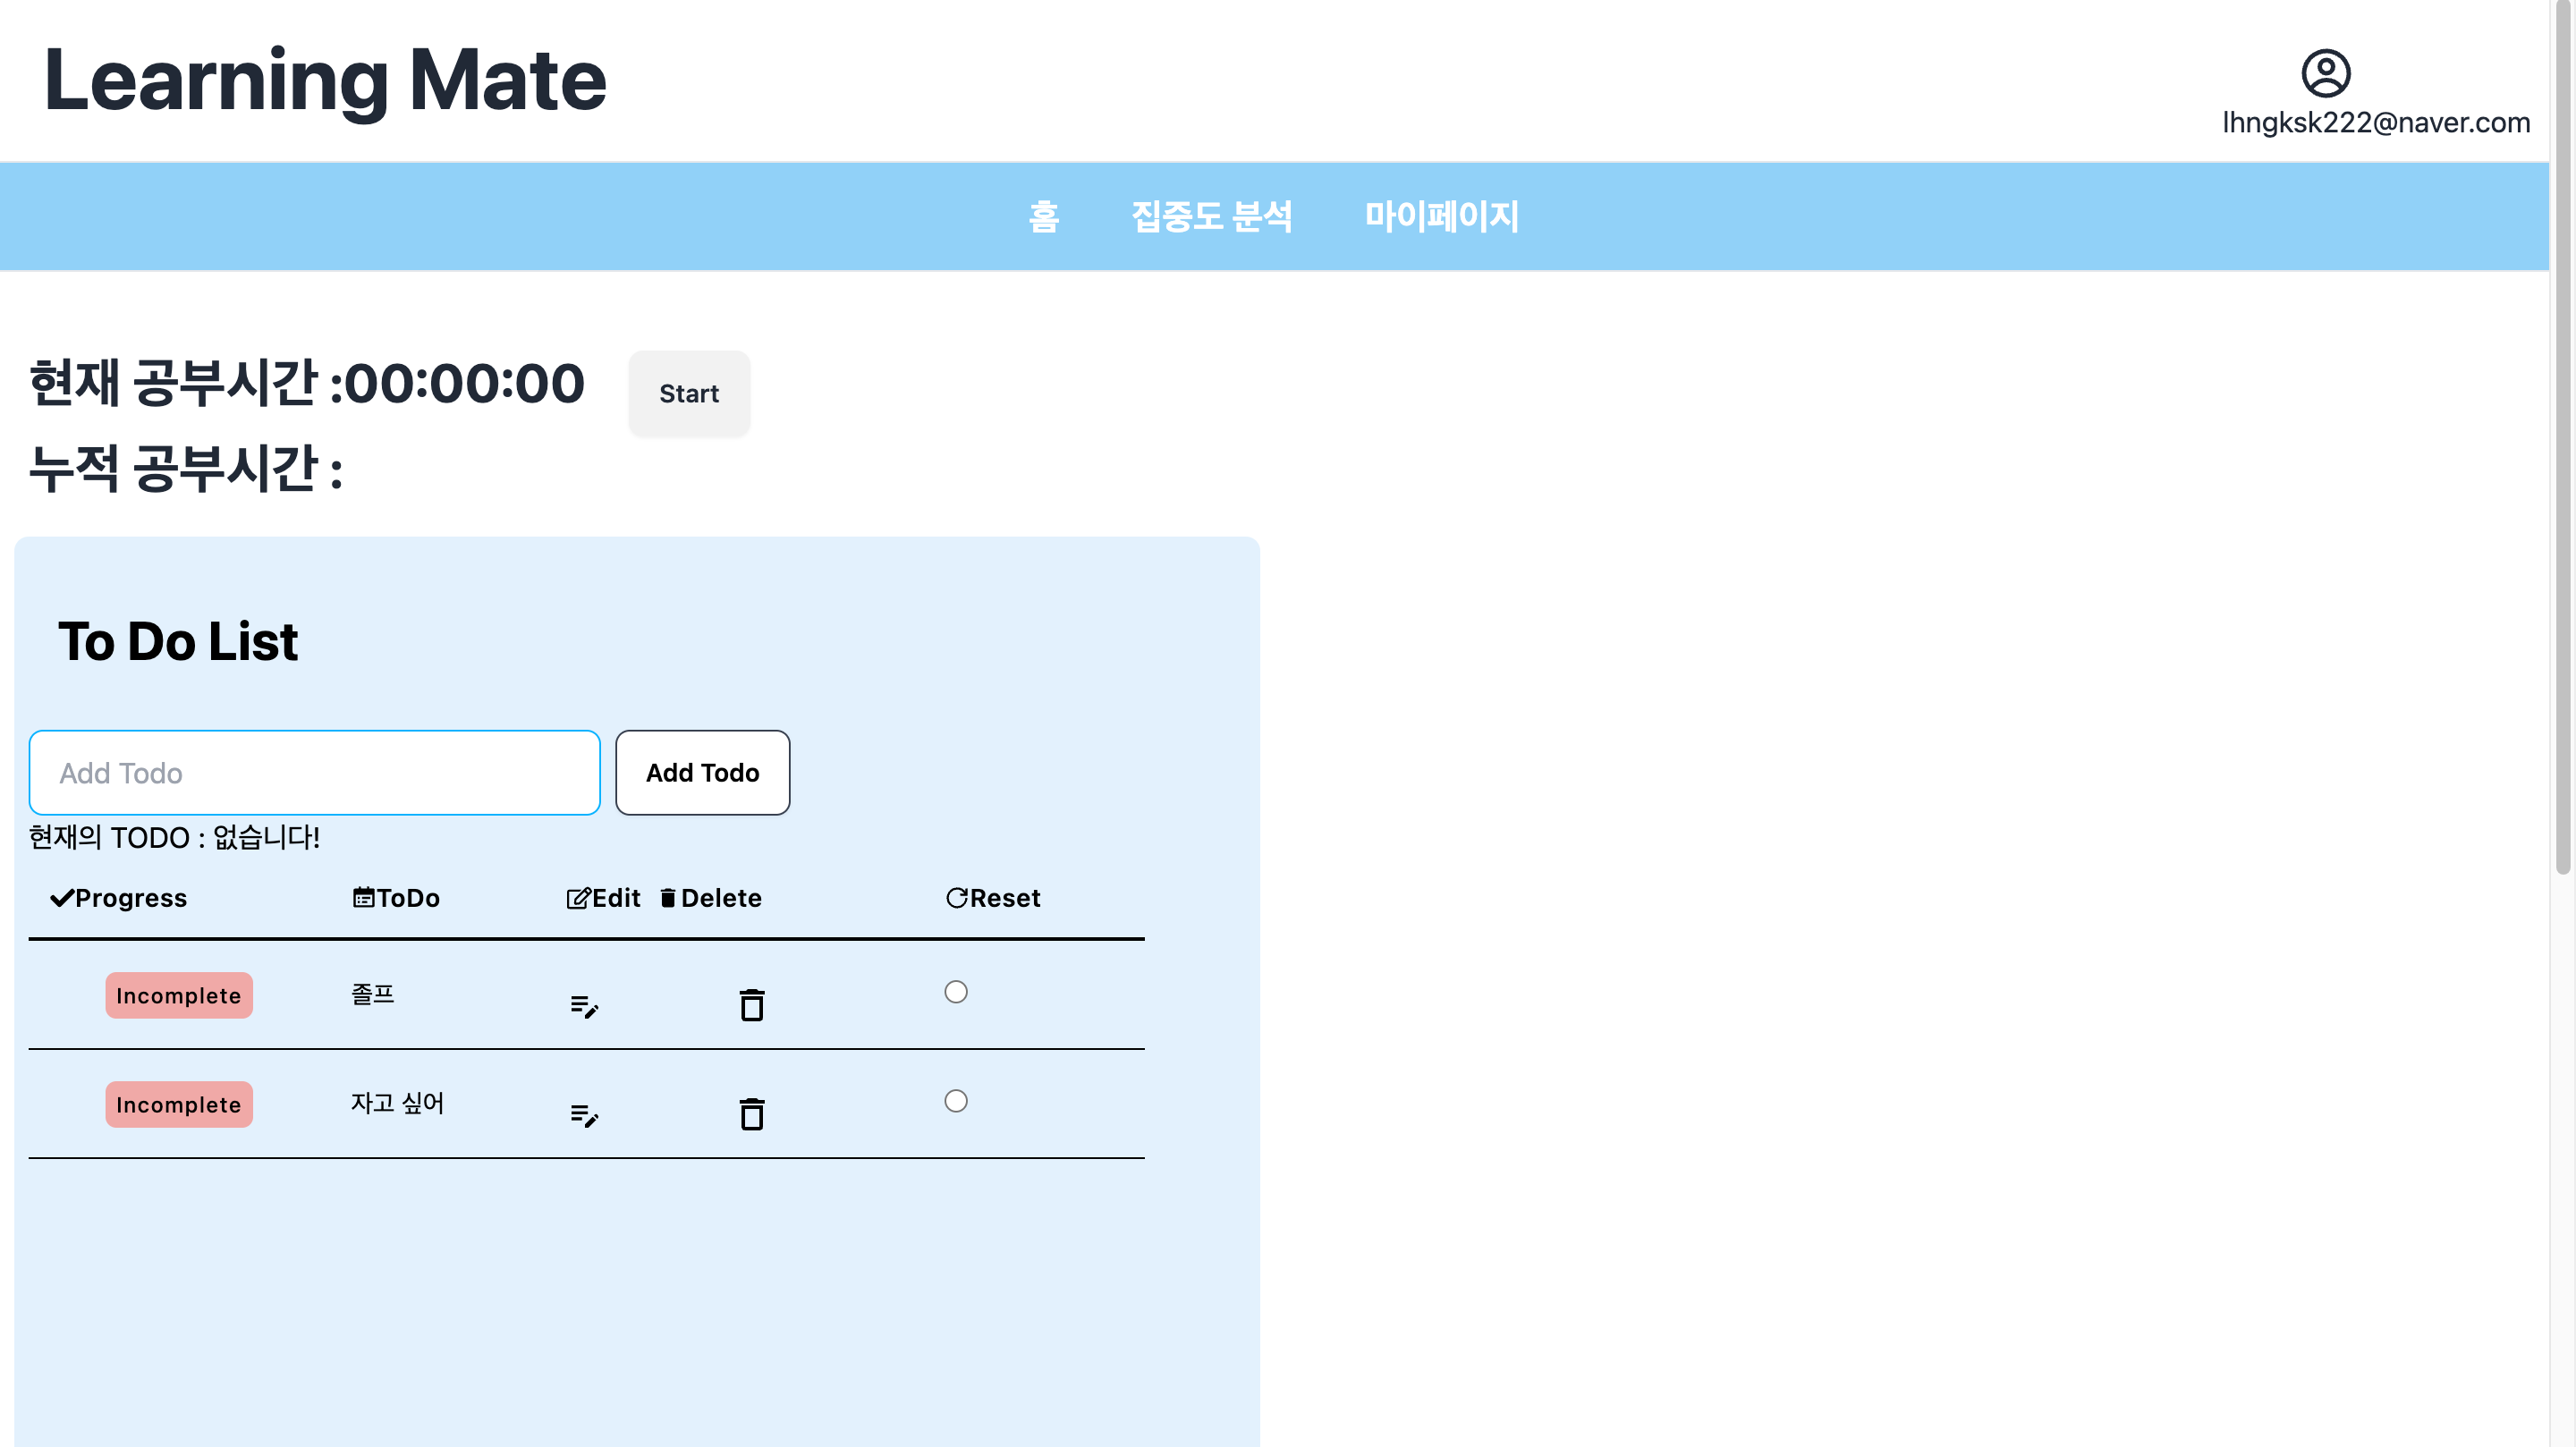Toggle Incomplete badge for 졸프
This screenshot has height=1447, width=2576.
click(x=179, y=996)
